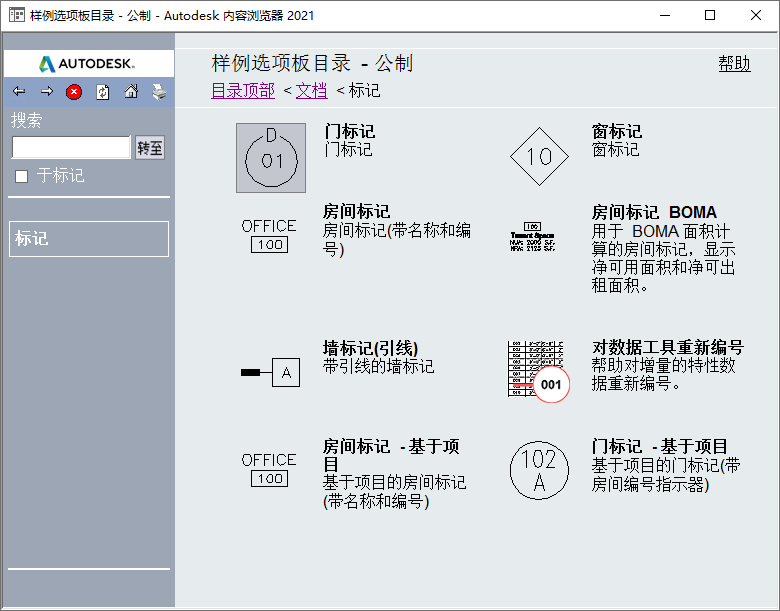
Task: Select the 窗标记 diamond 10 icon
Action: pyautogui.click(x=539, y=157)
